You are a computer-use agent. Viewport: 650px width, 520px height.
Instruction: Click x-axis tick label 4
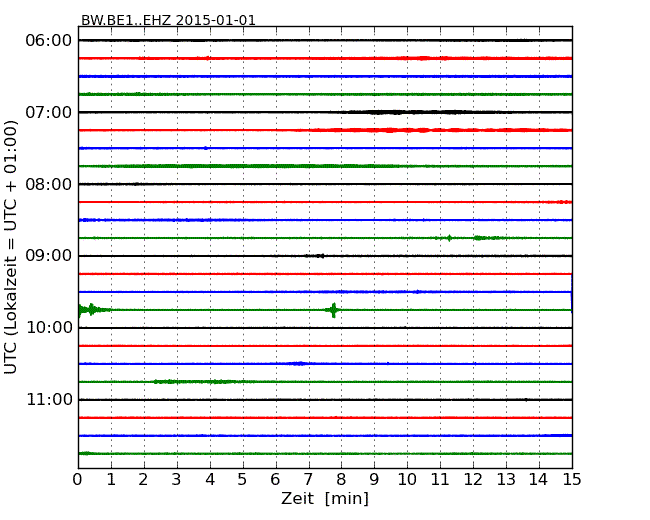click(210, 480)
